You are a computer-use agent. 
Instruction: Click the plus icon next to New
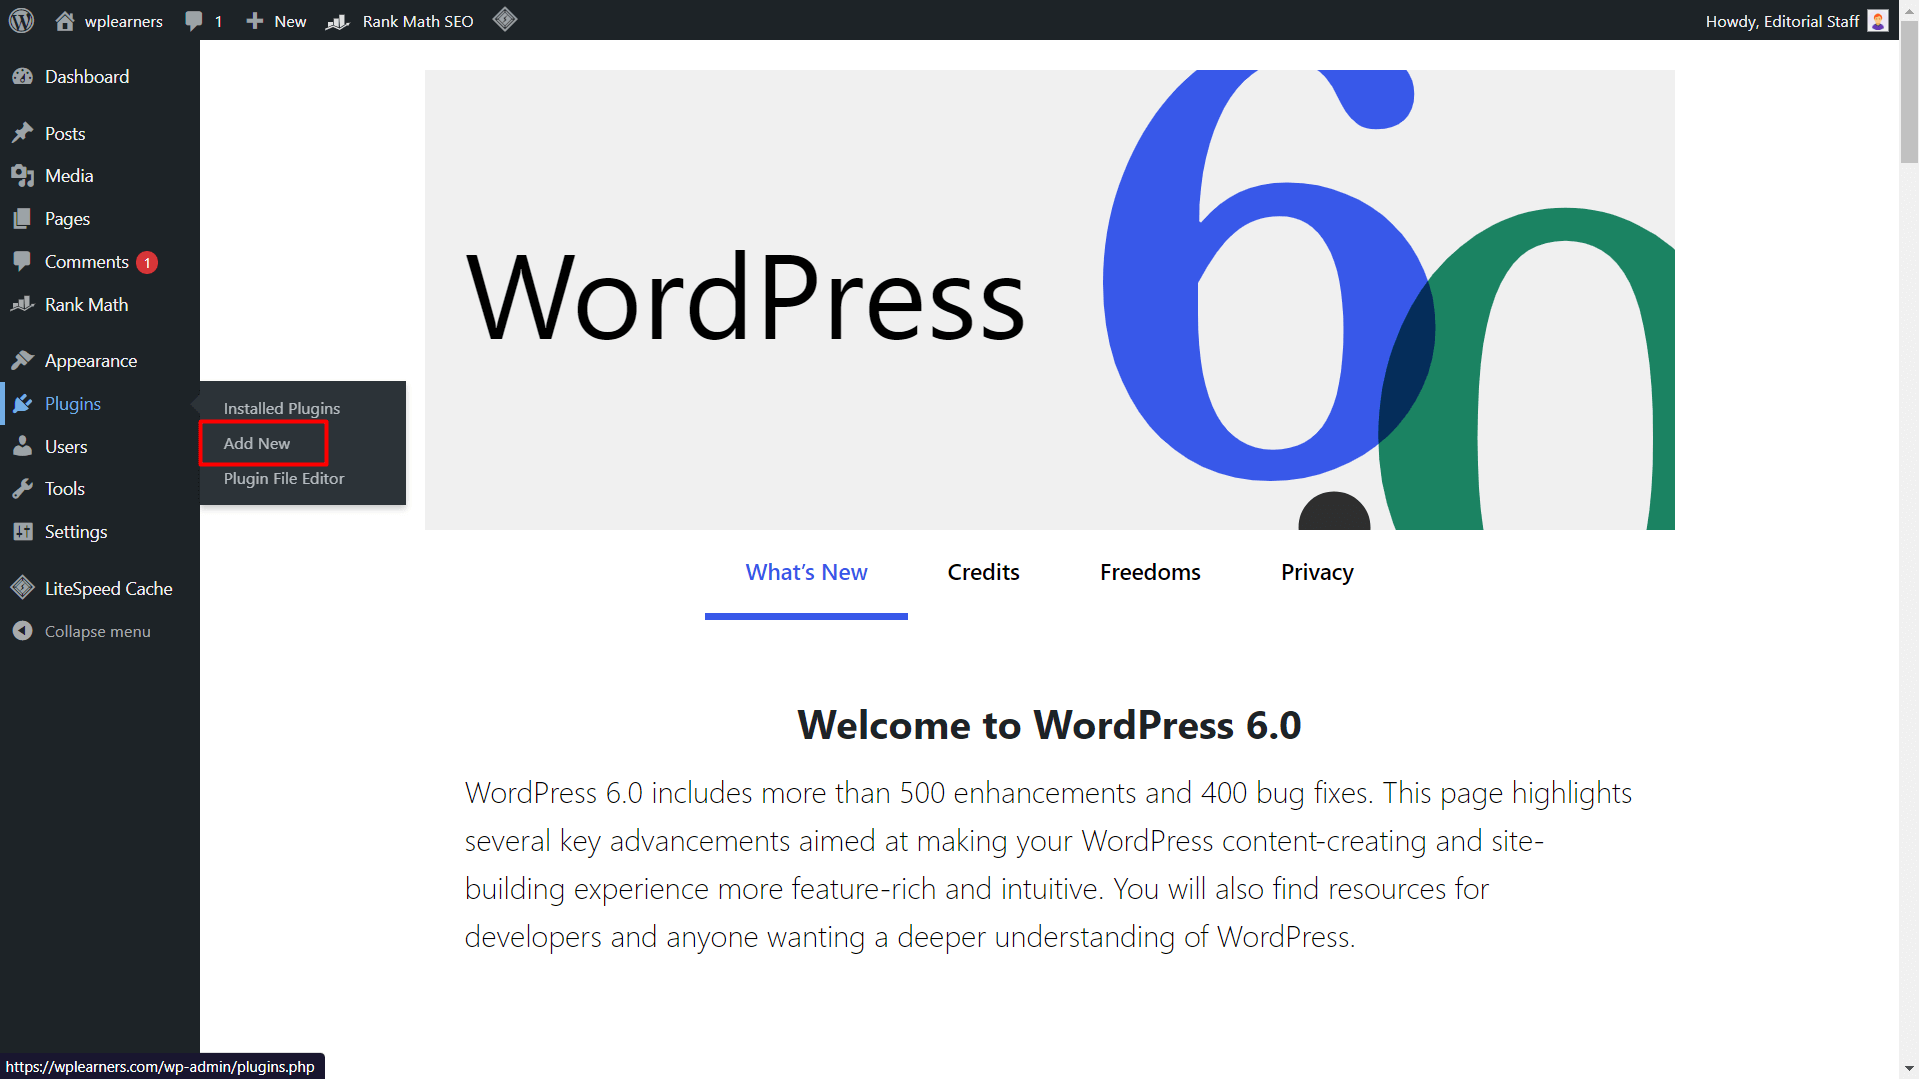[x=255, y=21]
